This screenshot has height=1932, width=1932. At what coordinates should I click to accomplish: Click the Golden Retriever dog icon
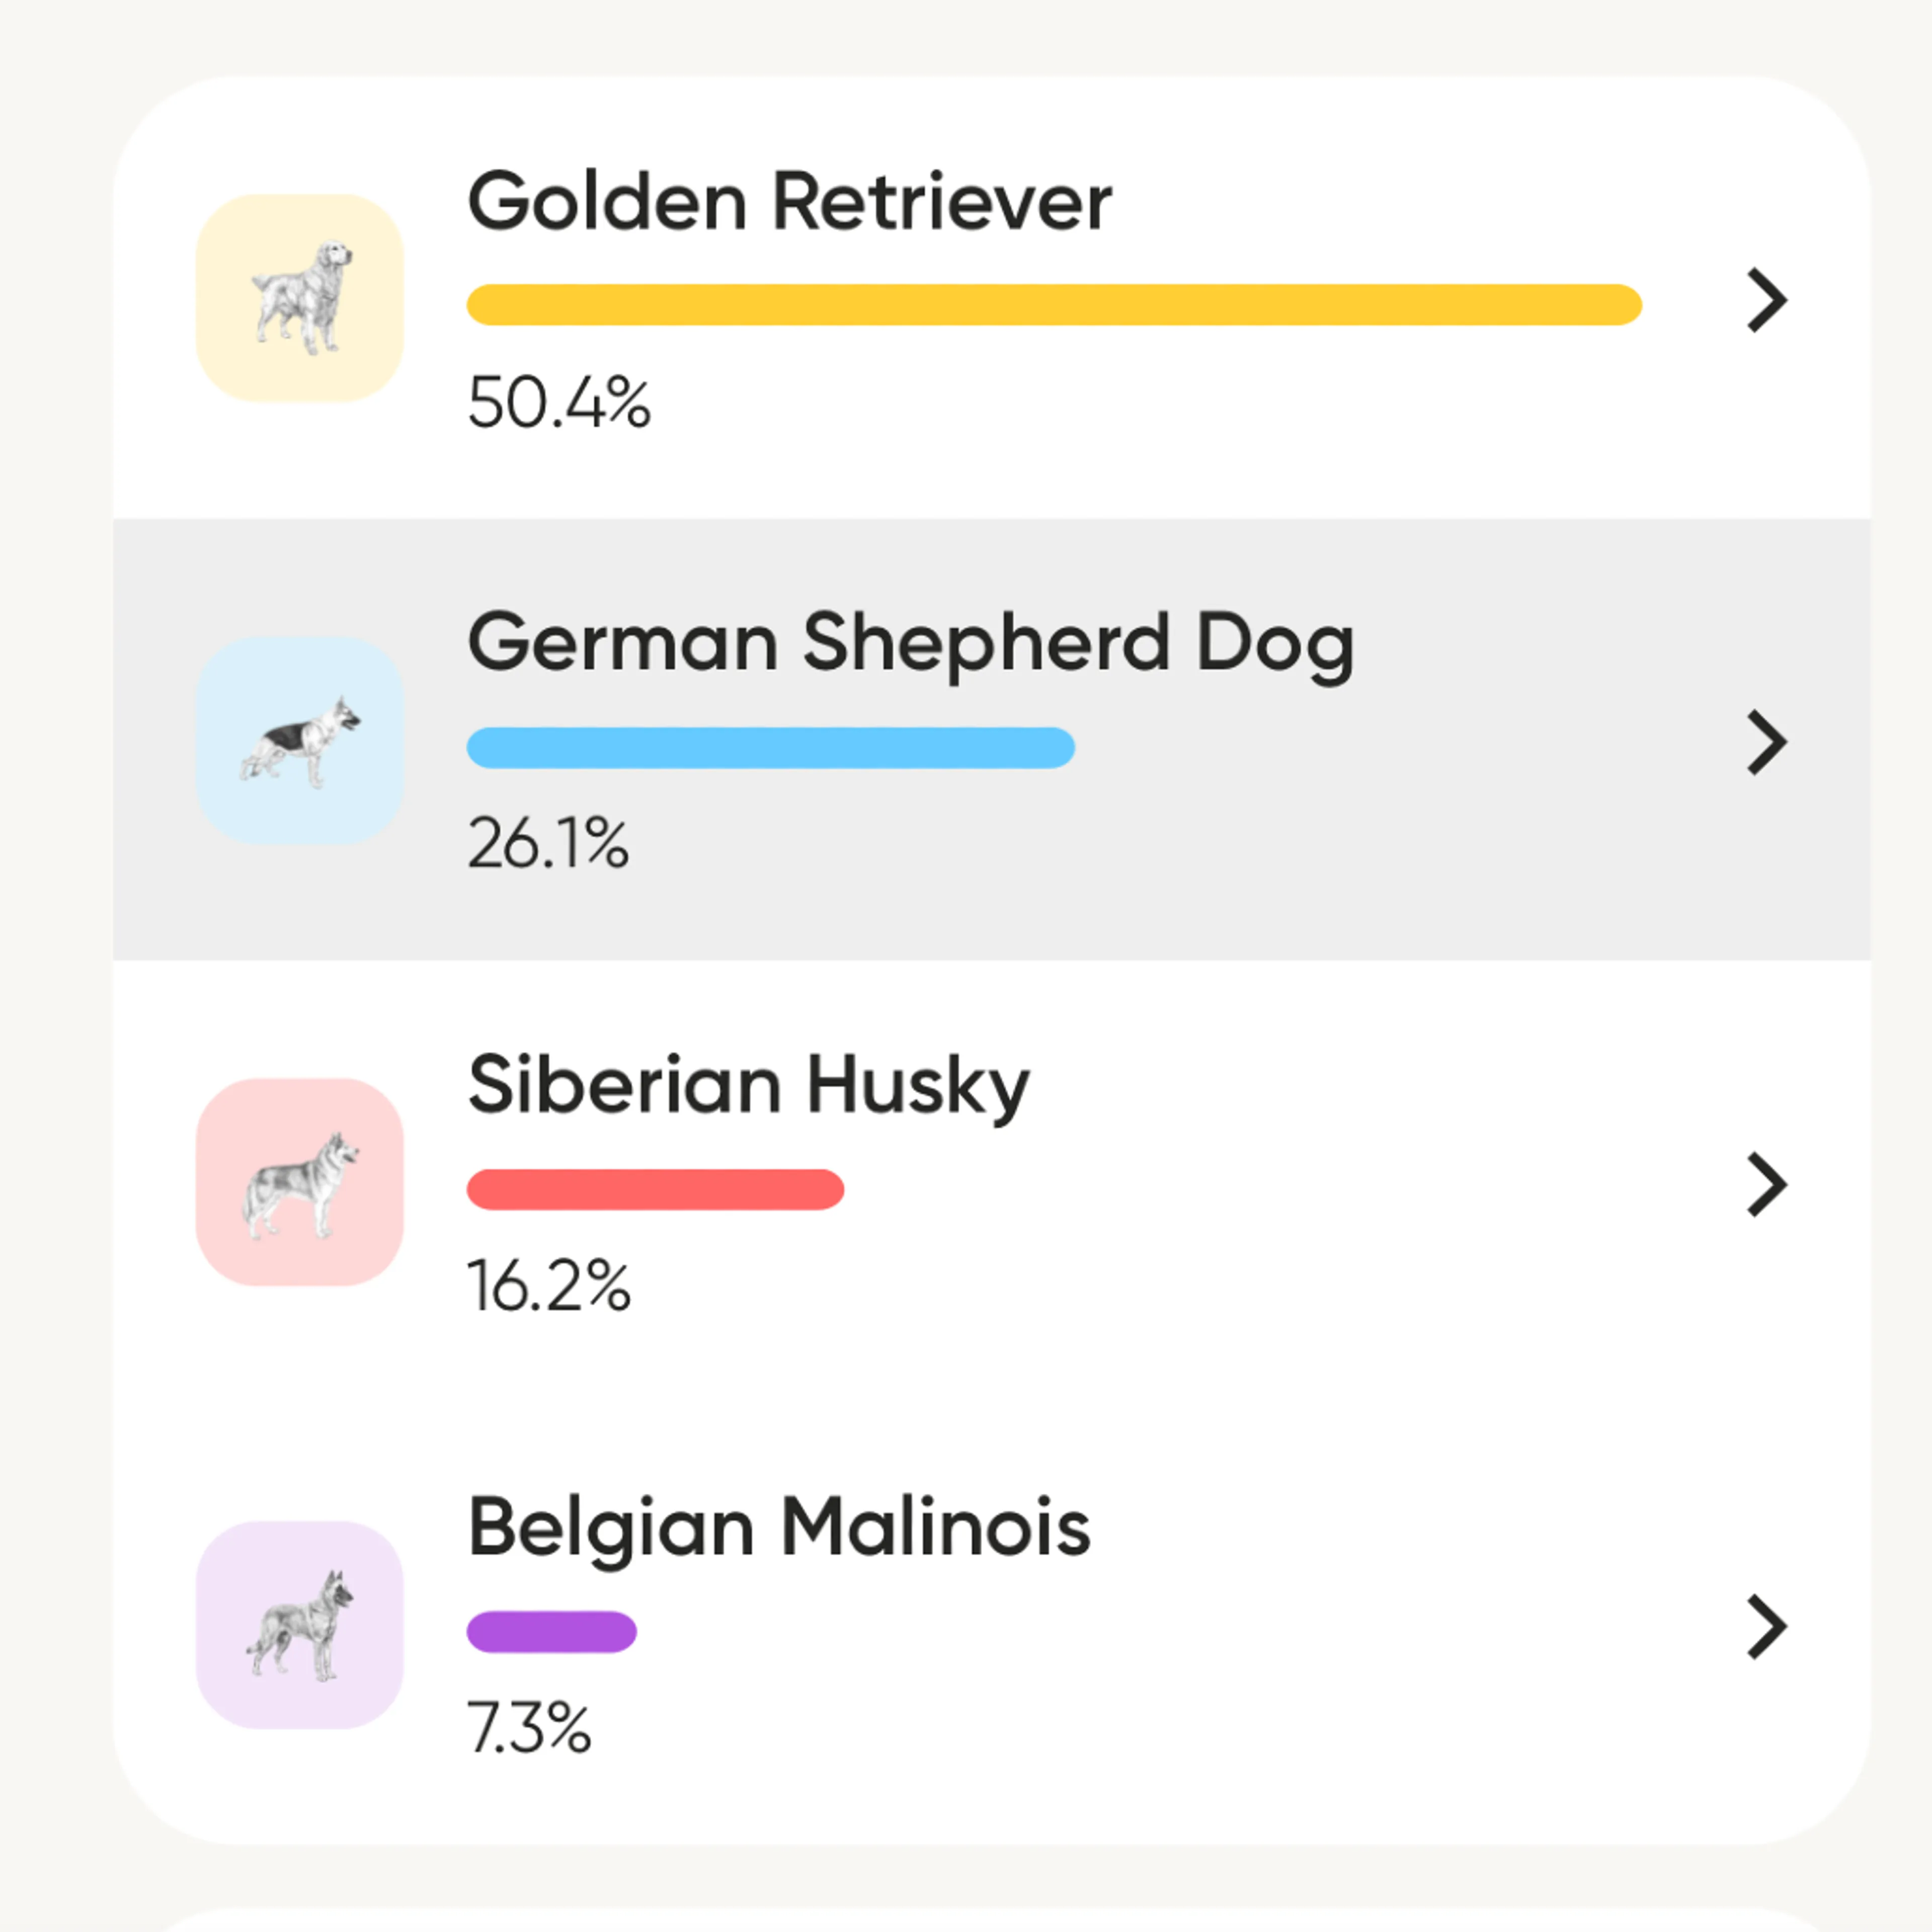pos(300,298)
